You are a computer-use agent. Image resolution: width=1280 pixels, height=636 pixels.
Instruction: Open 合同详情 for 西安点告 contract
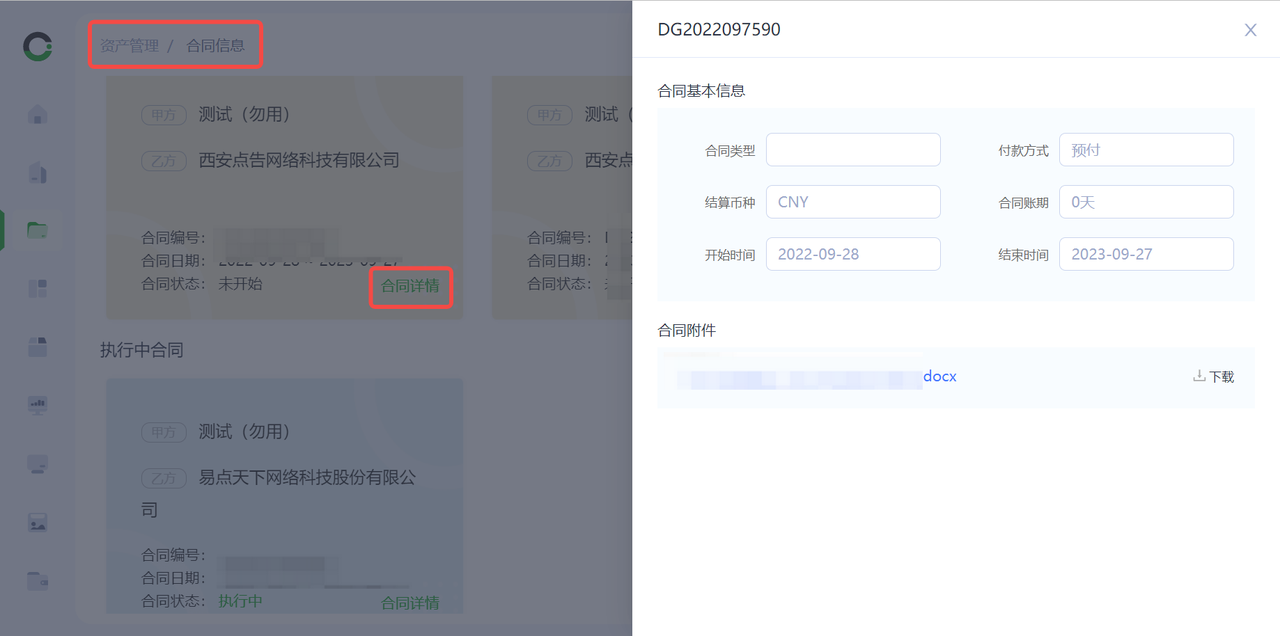pyautogui.click(x=410, y=286)
